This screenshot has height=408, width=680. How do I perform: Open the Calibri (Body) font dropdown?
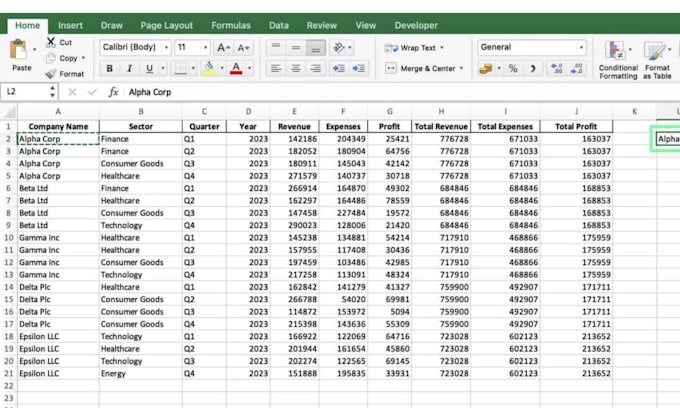(166, 47)
